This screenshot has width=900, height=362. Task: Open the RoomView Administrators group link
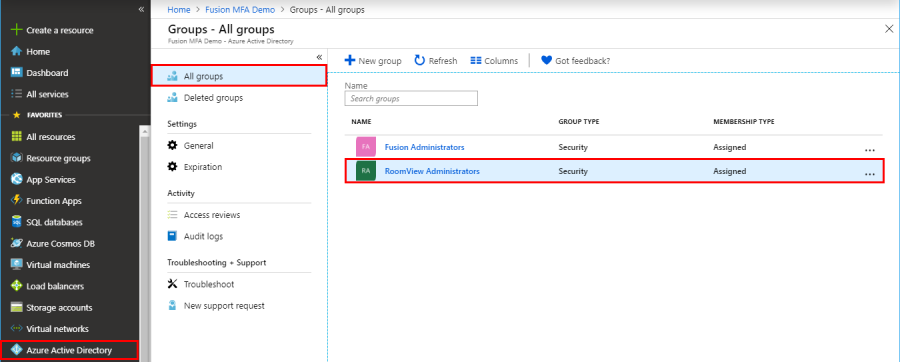432,171
